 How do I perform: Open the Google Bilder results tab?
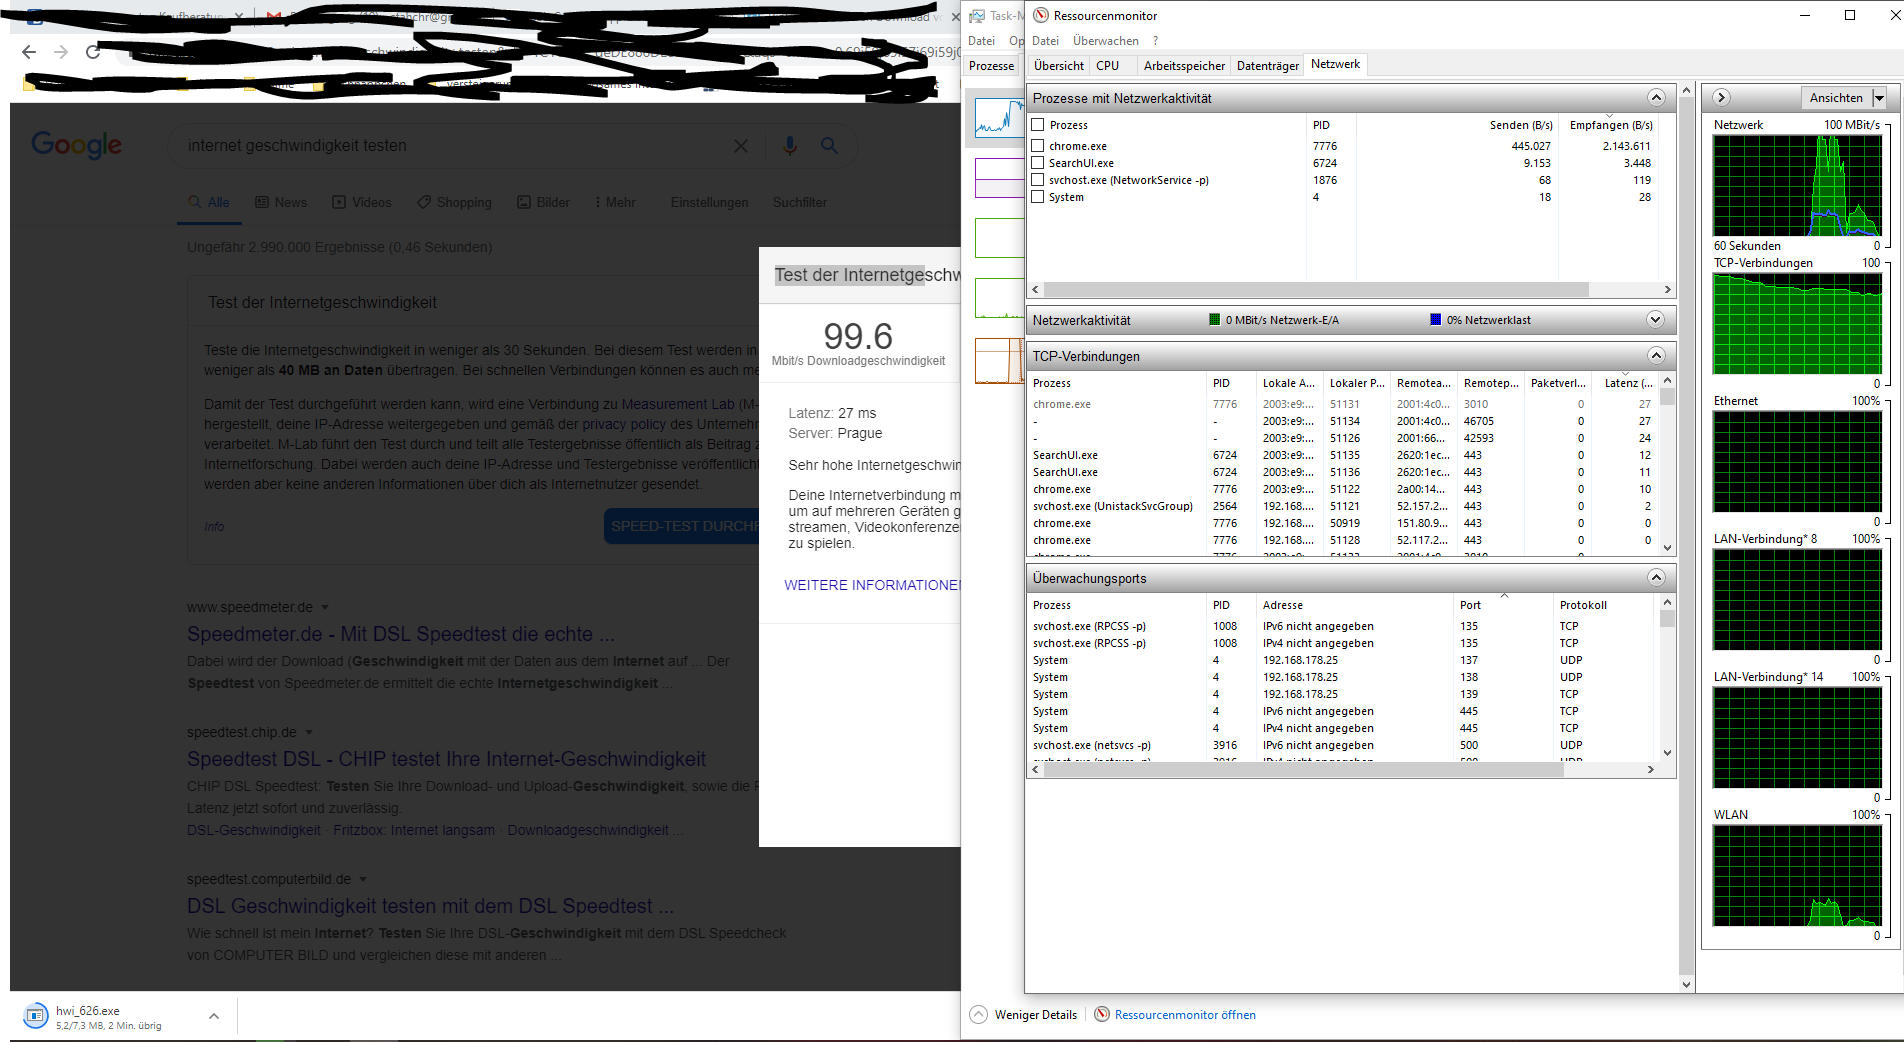543,203
